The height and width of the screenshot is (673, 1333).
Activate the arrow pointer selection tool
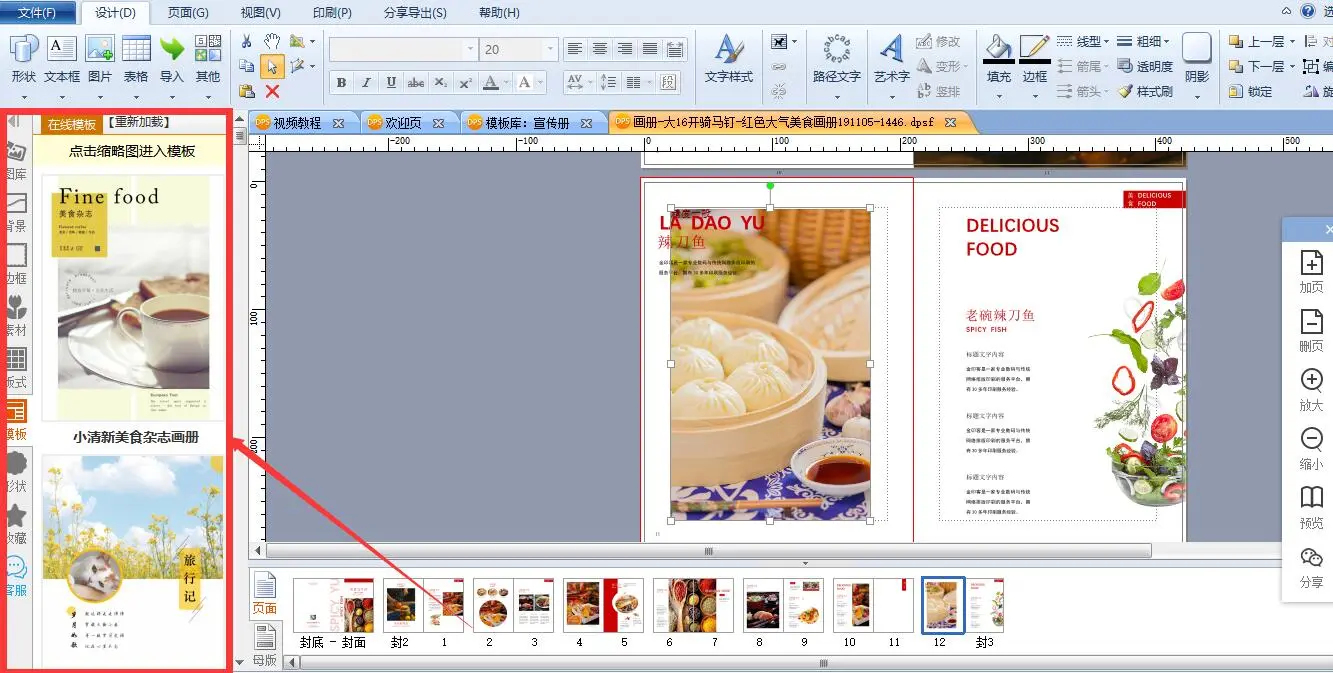[272, 66]
